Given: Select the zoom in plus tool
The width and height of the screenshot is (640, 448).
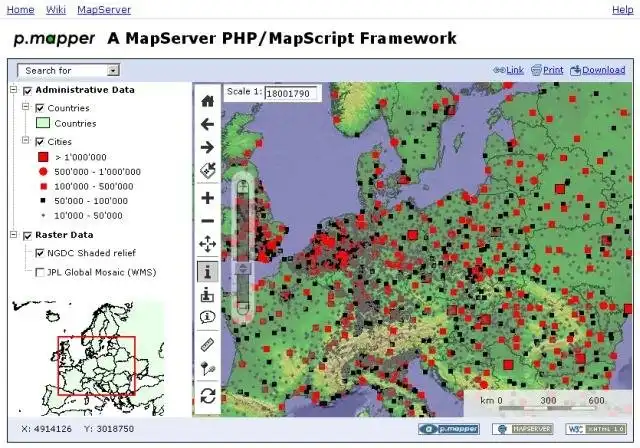Looking at the screenshot, I should (x=208, y=198).
